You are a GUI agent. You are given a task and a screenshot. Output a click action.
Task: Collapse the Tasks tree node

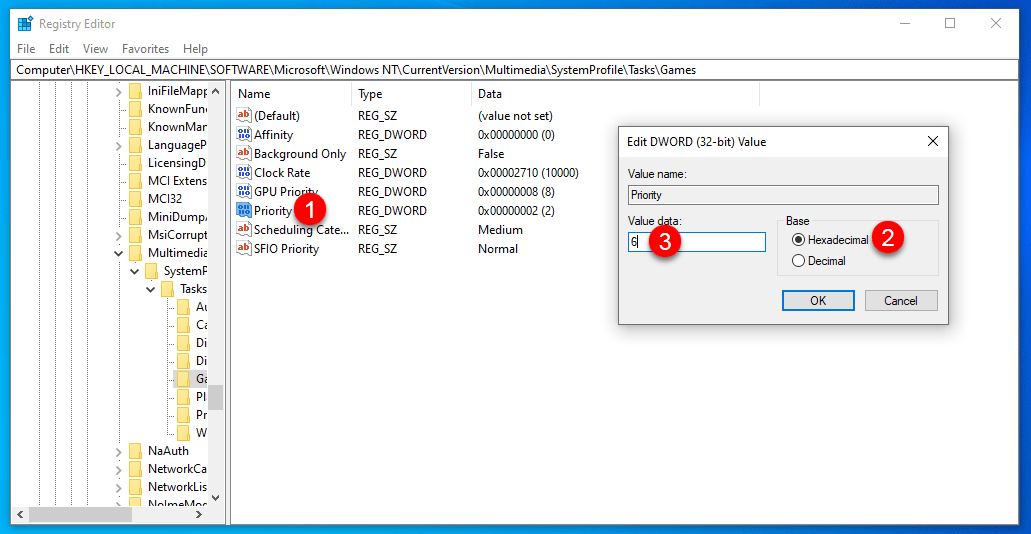(x=151, y=289)
